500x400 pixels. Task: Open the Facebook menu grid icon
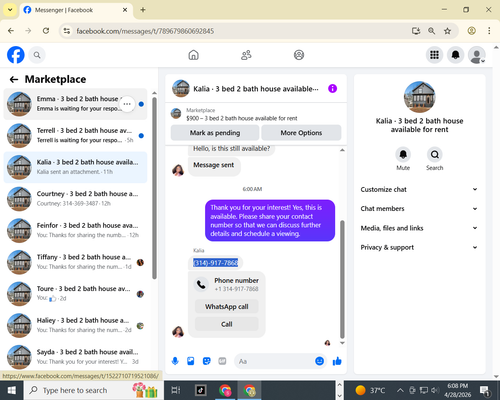pyautogui.click(x=434, y=55)
